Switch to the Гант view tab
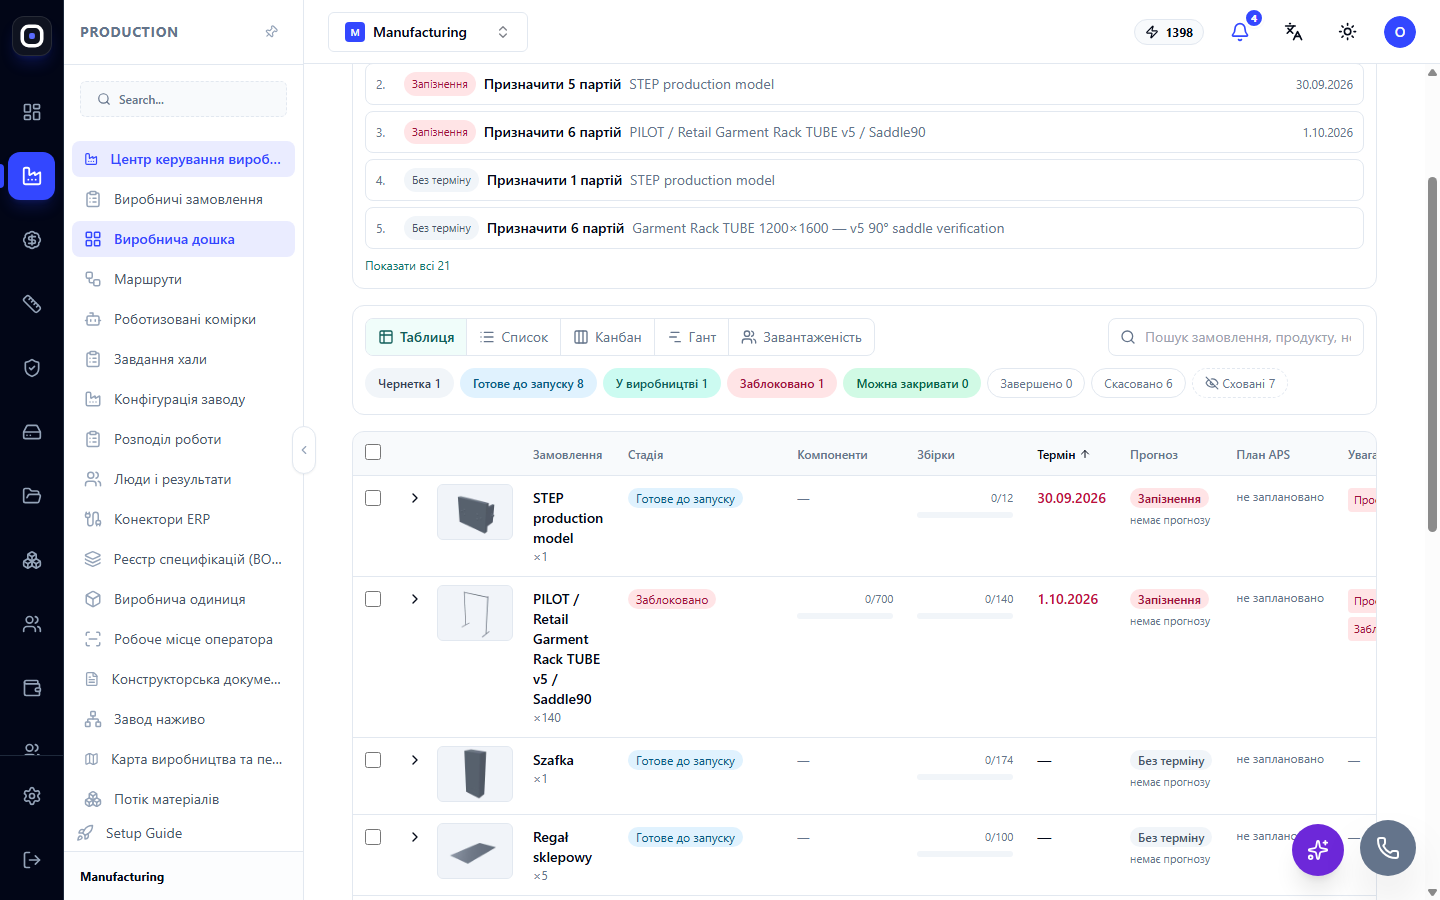The height and width of the screenshot is (900, 1440). coord(692,337)
